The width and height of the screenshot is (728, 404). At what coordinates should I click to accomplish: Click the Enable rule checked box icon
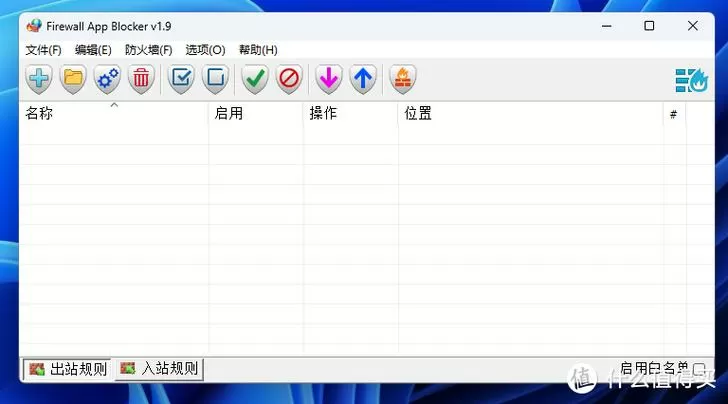click(181, 79)
